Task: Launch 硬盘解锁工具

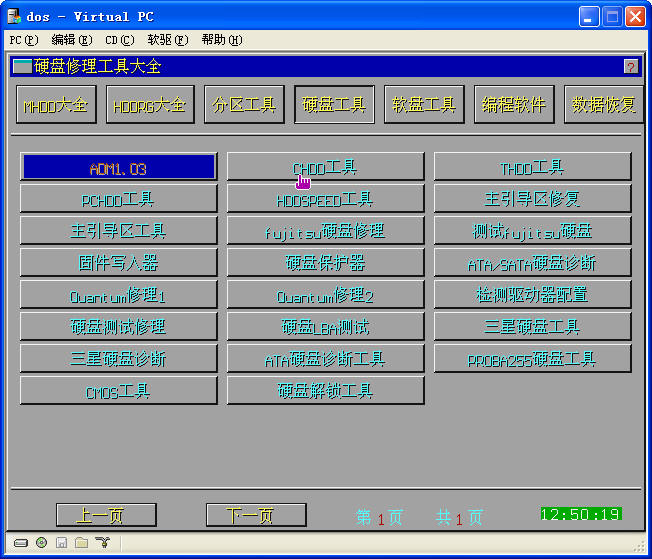Action: pos(326,391)
